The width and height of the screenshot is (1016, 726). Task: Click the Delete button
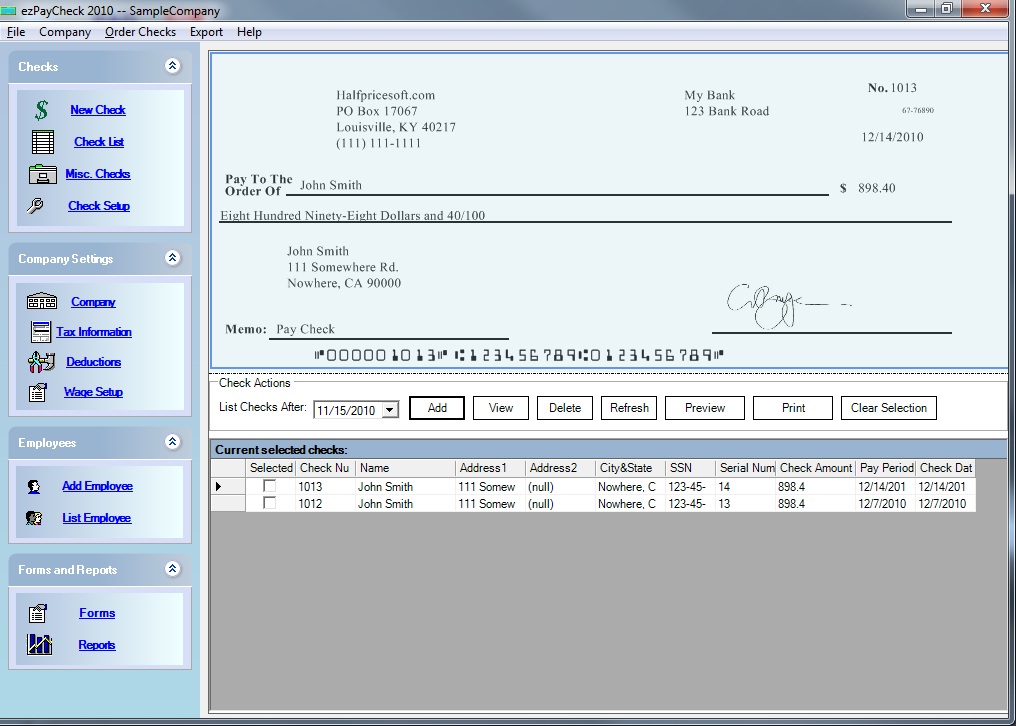(565, 408)
